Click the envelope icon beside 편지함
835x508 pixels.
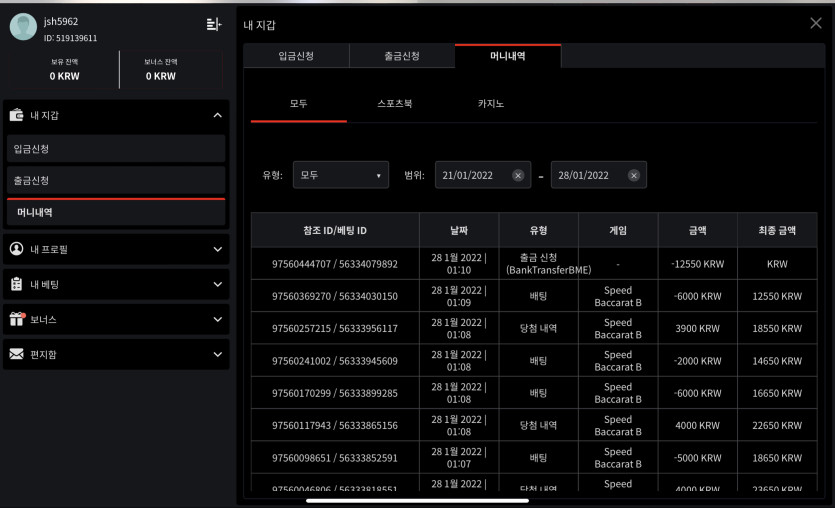(17, 354)
